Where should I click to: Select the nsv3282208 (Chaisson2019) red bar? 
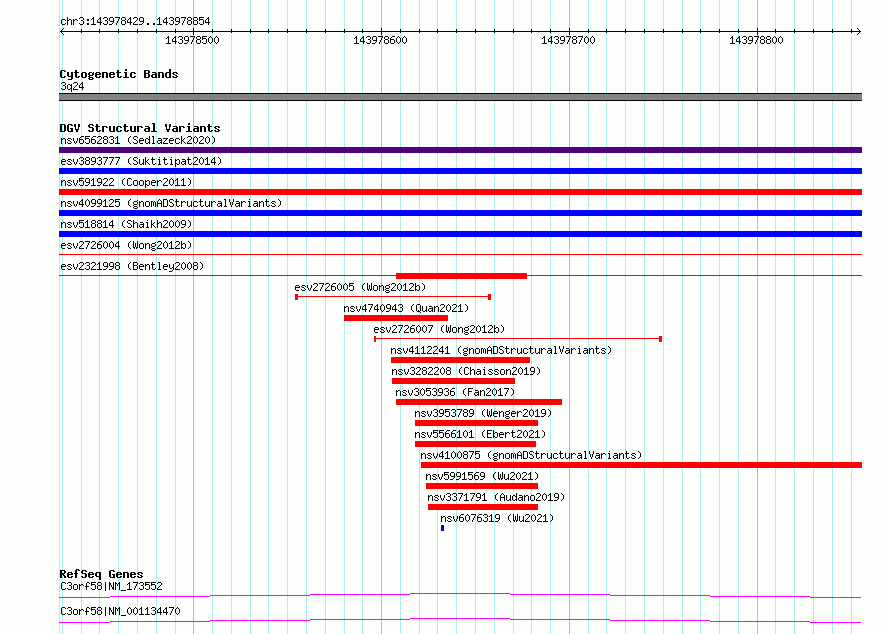[453, 381]
